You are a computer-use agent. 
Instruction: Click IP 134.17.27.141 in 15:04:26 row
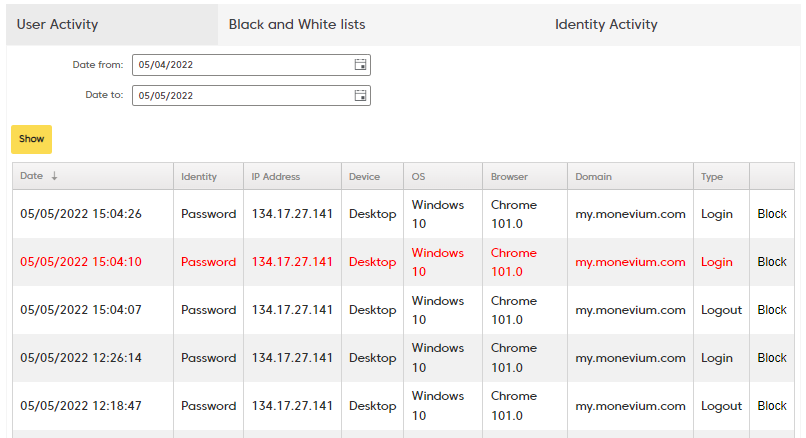[x=292, y=214]
